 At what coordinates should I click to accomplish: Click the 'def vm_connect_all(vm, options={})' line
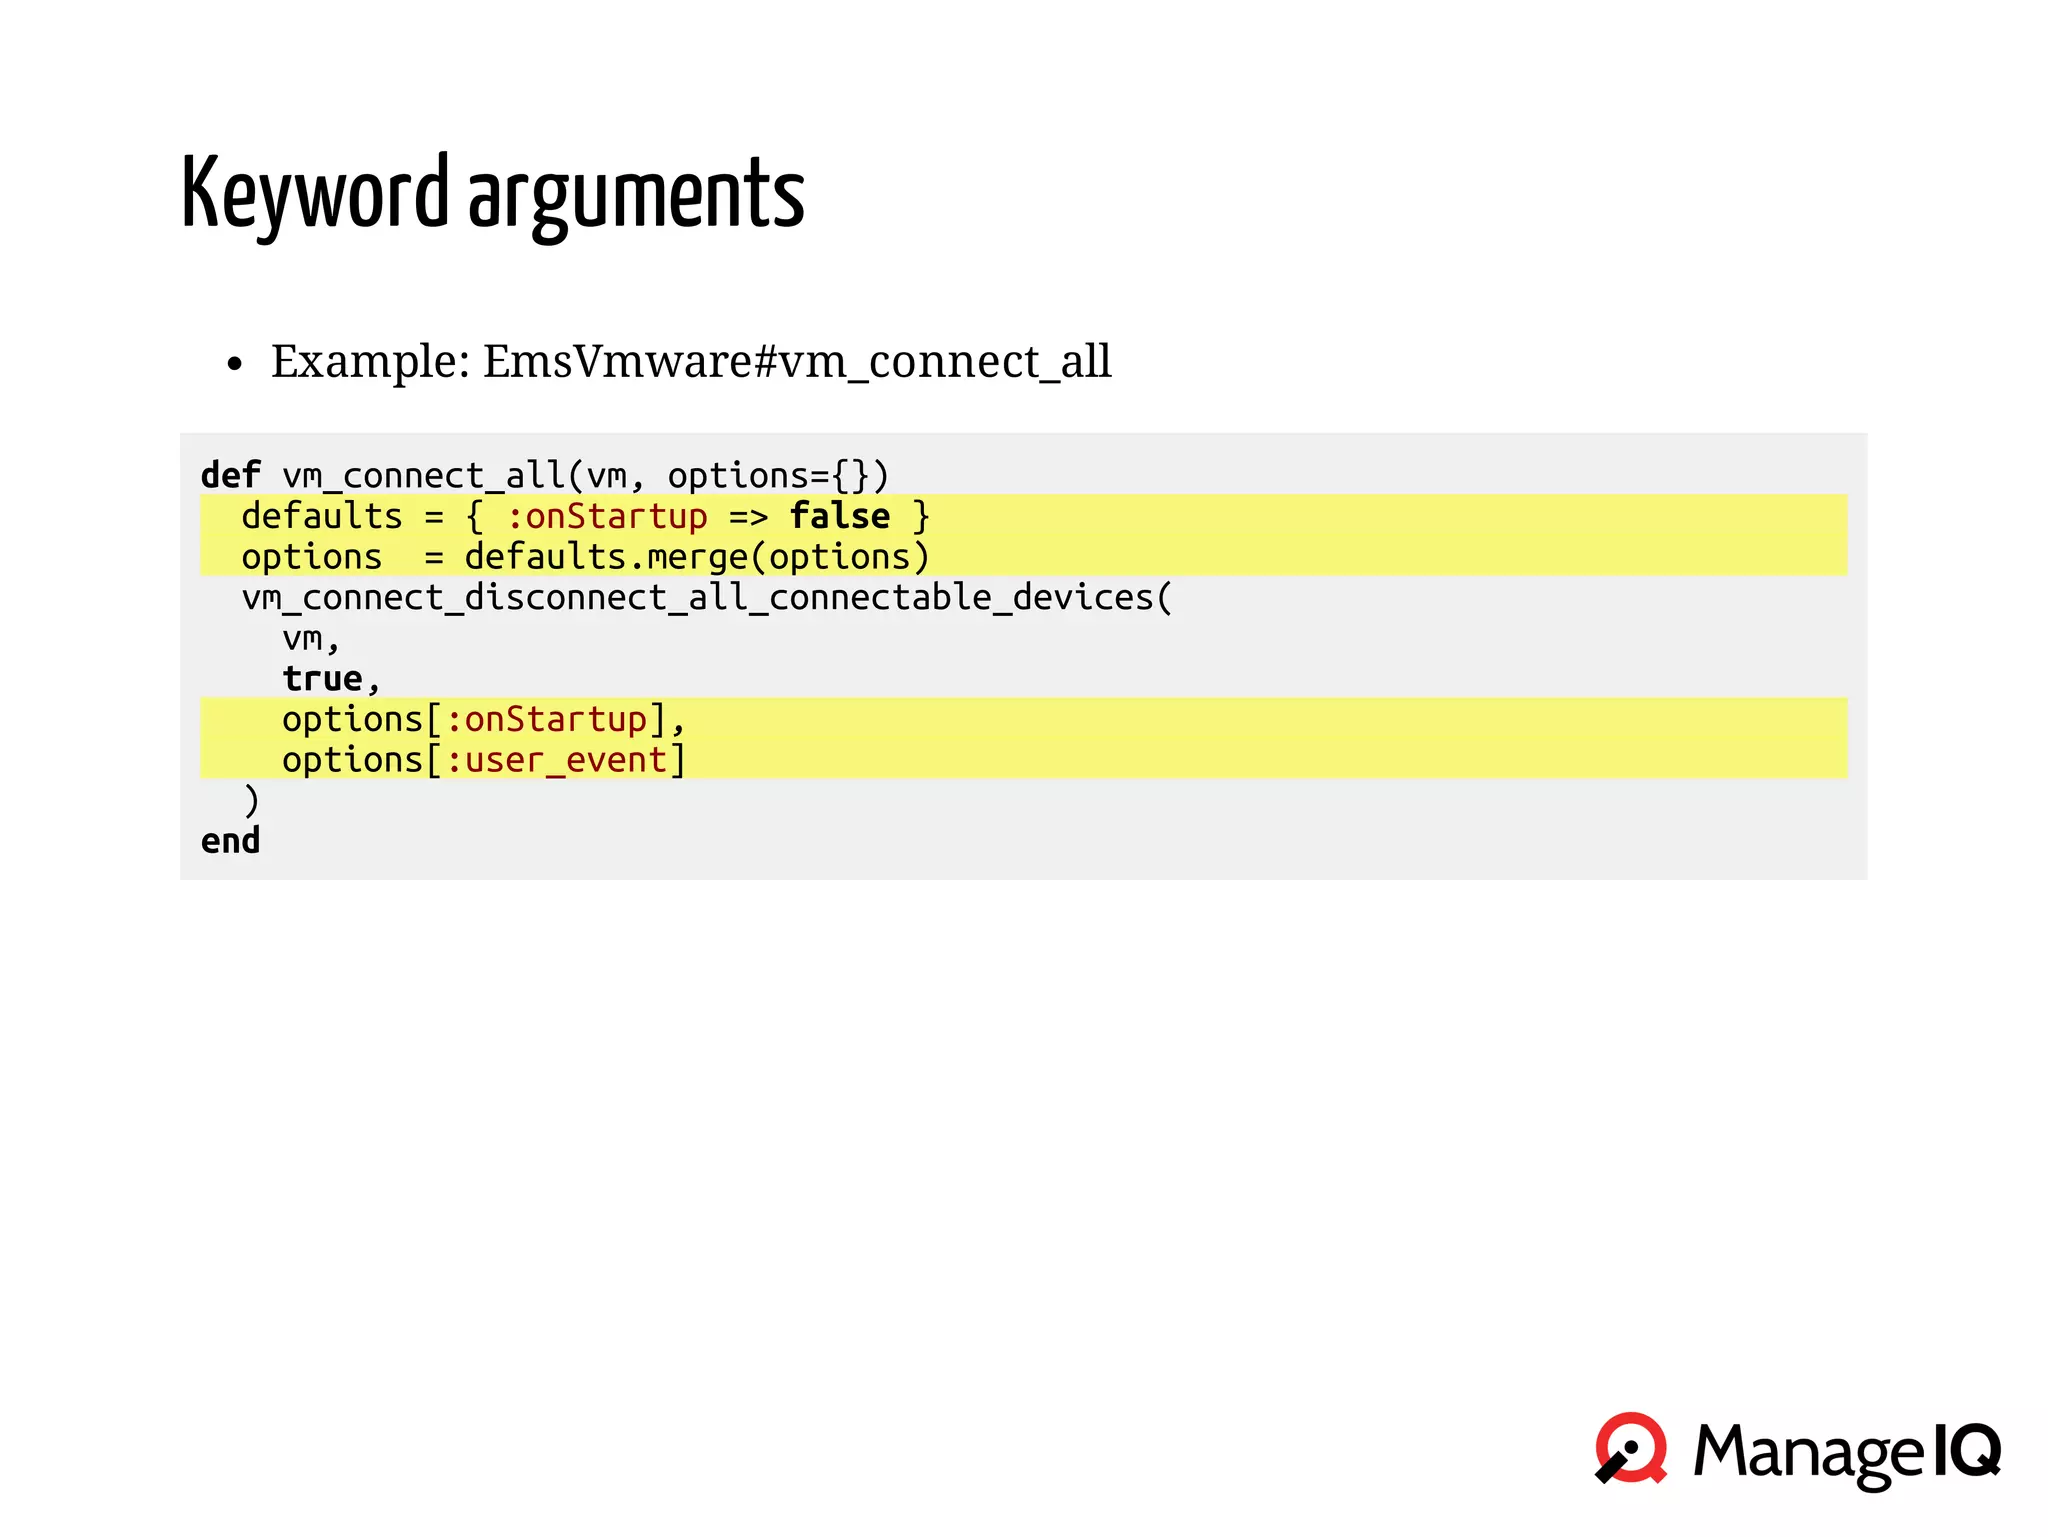click(x=545, y=475)
